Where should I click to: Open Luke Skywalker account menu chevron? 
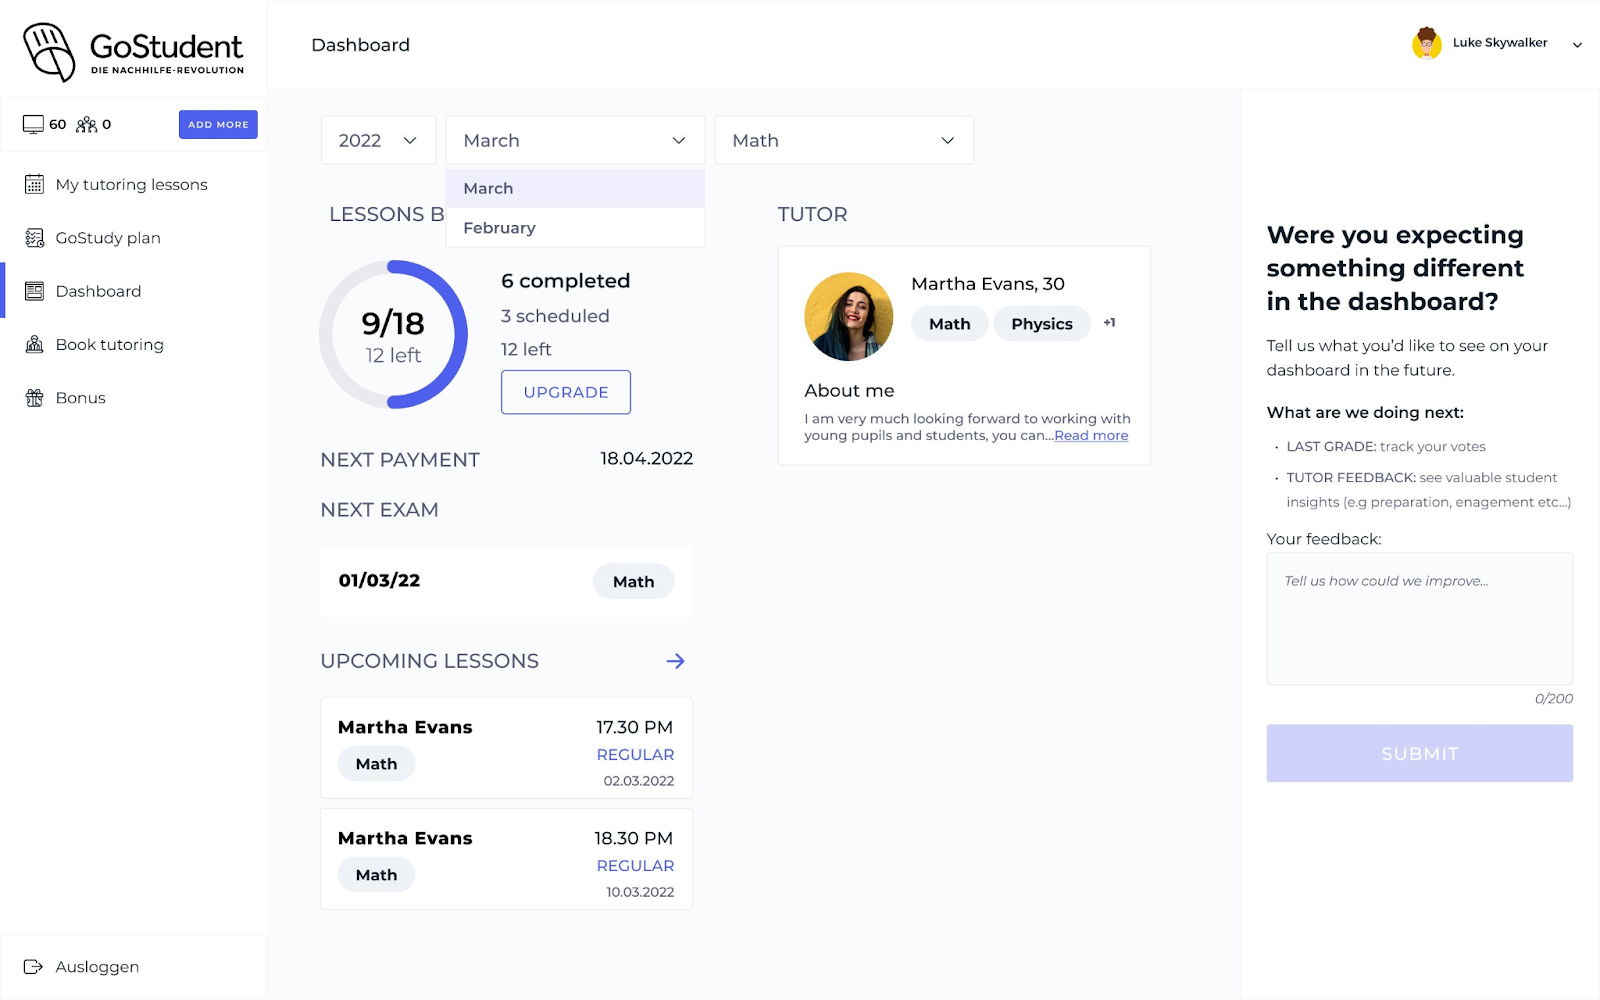(1577, 45)
